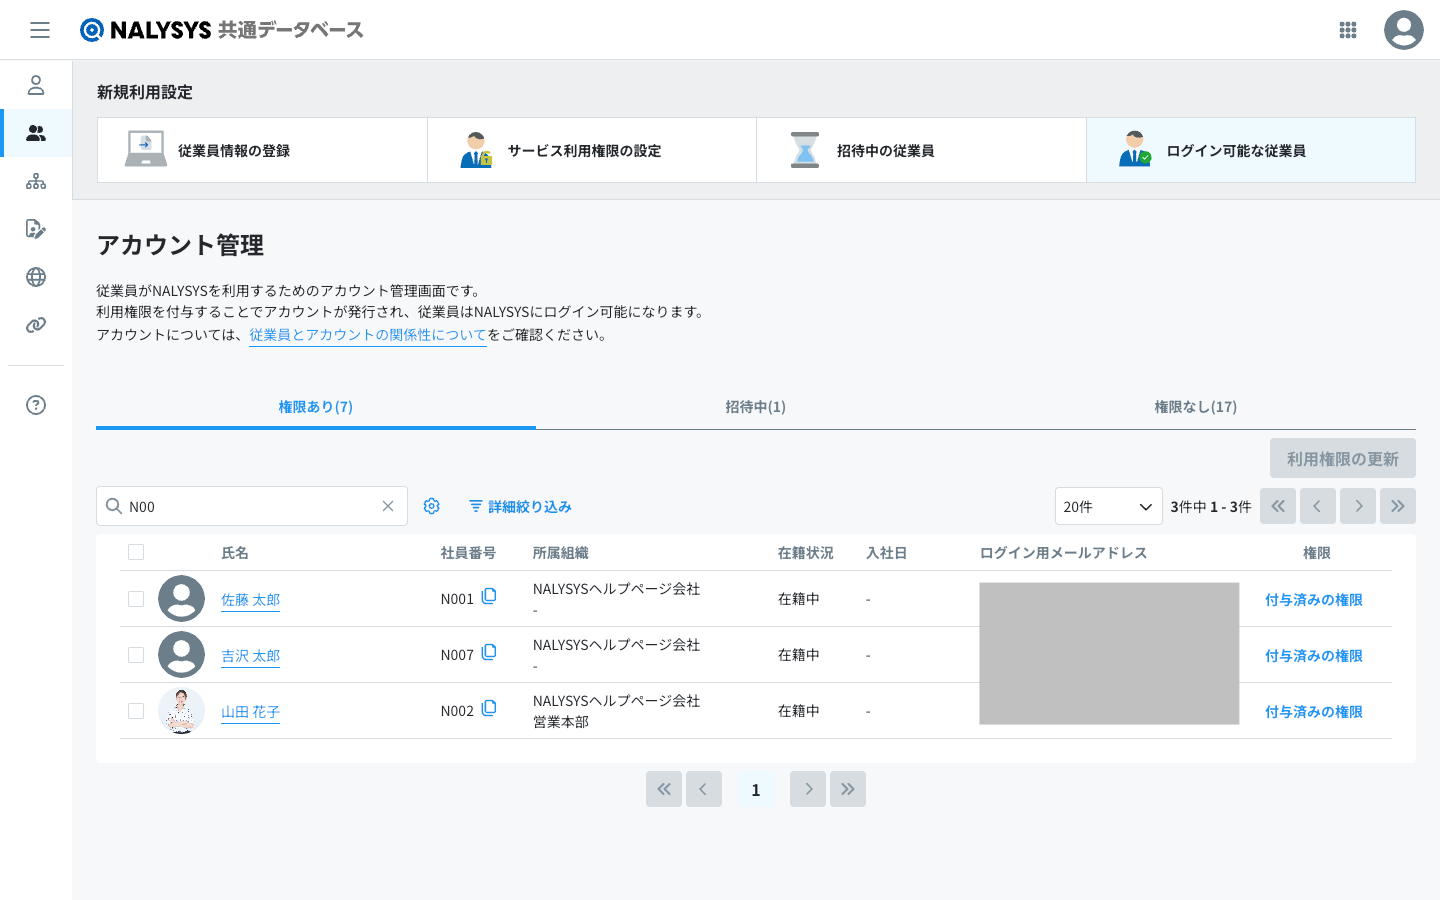Expand 詳細絞り込み filter options
The height and width of the screenshot is (900, 1440).
tap(520, 507)
